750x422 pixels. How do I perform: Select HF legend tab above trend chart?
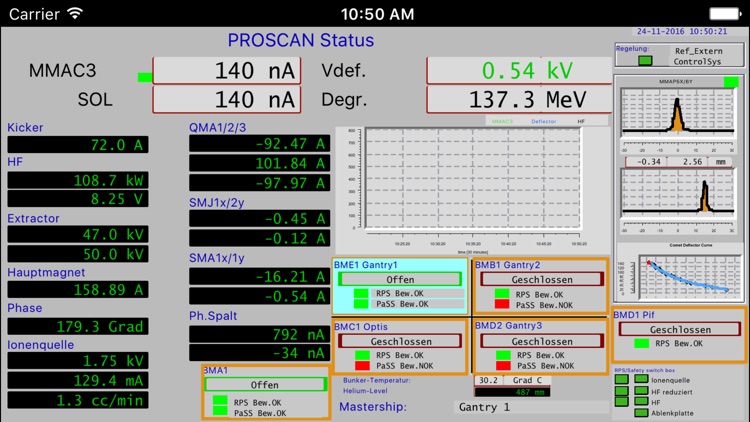point(581,122)
